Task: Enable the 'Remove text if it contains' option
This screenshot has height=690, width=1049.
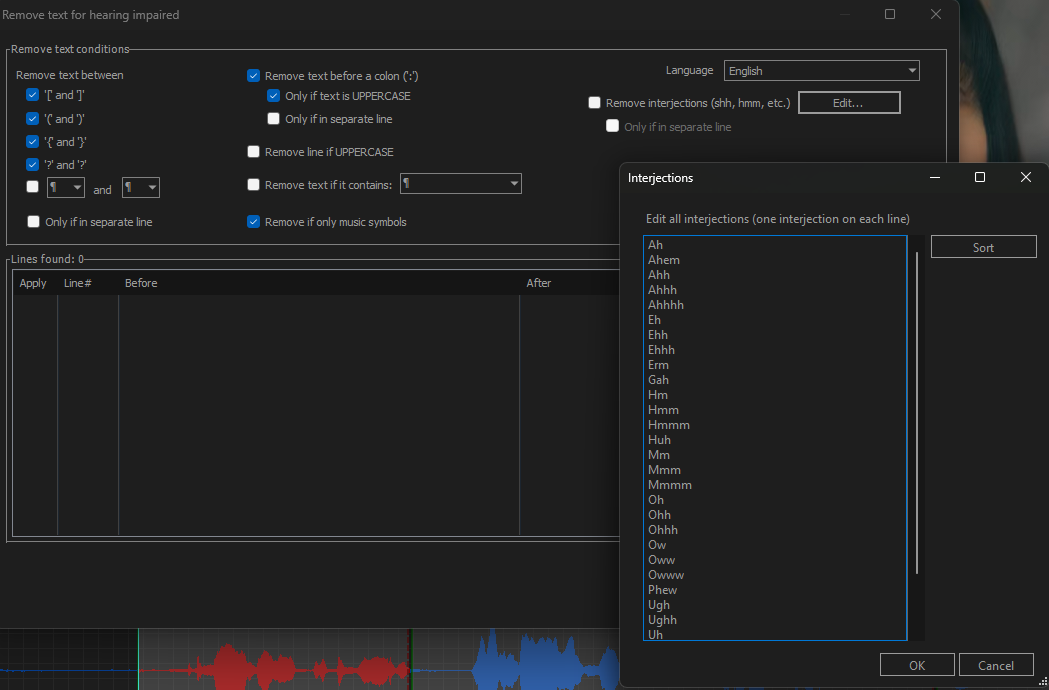Action: [253, 183]
